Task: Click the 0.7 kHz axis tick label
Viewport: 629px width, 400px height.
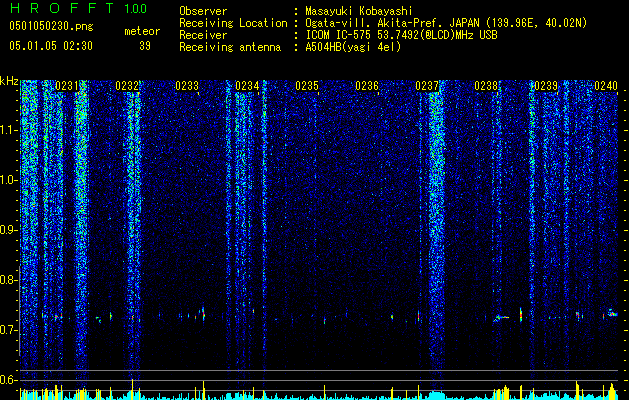Action: (9, 330)
